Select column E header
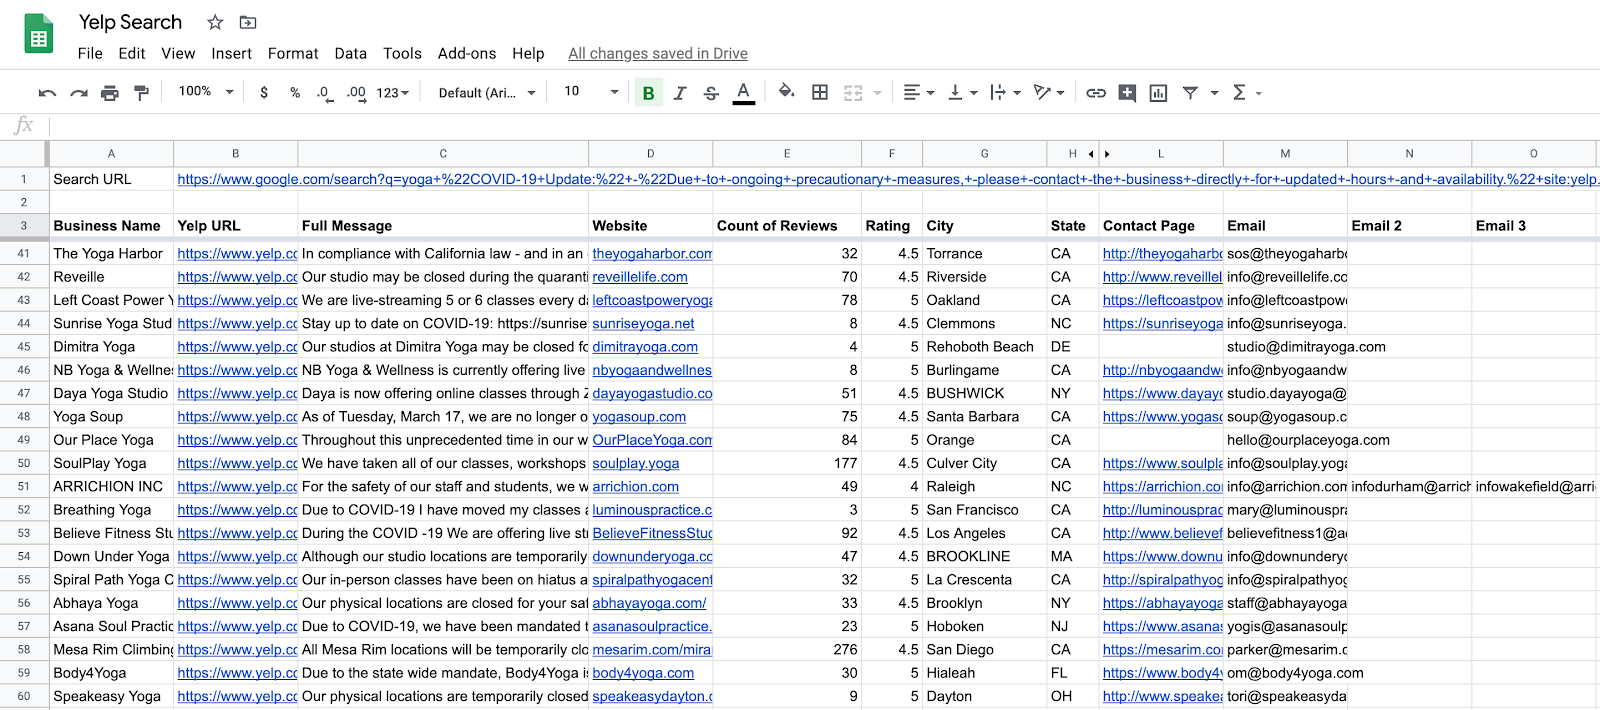 point(787,154)
